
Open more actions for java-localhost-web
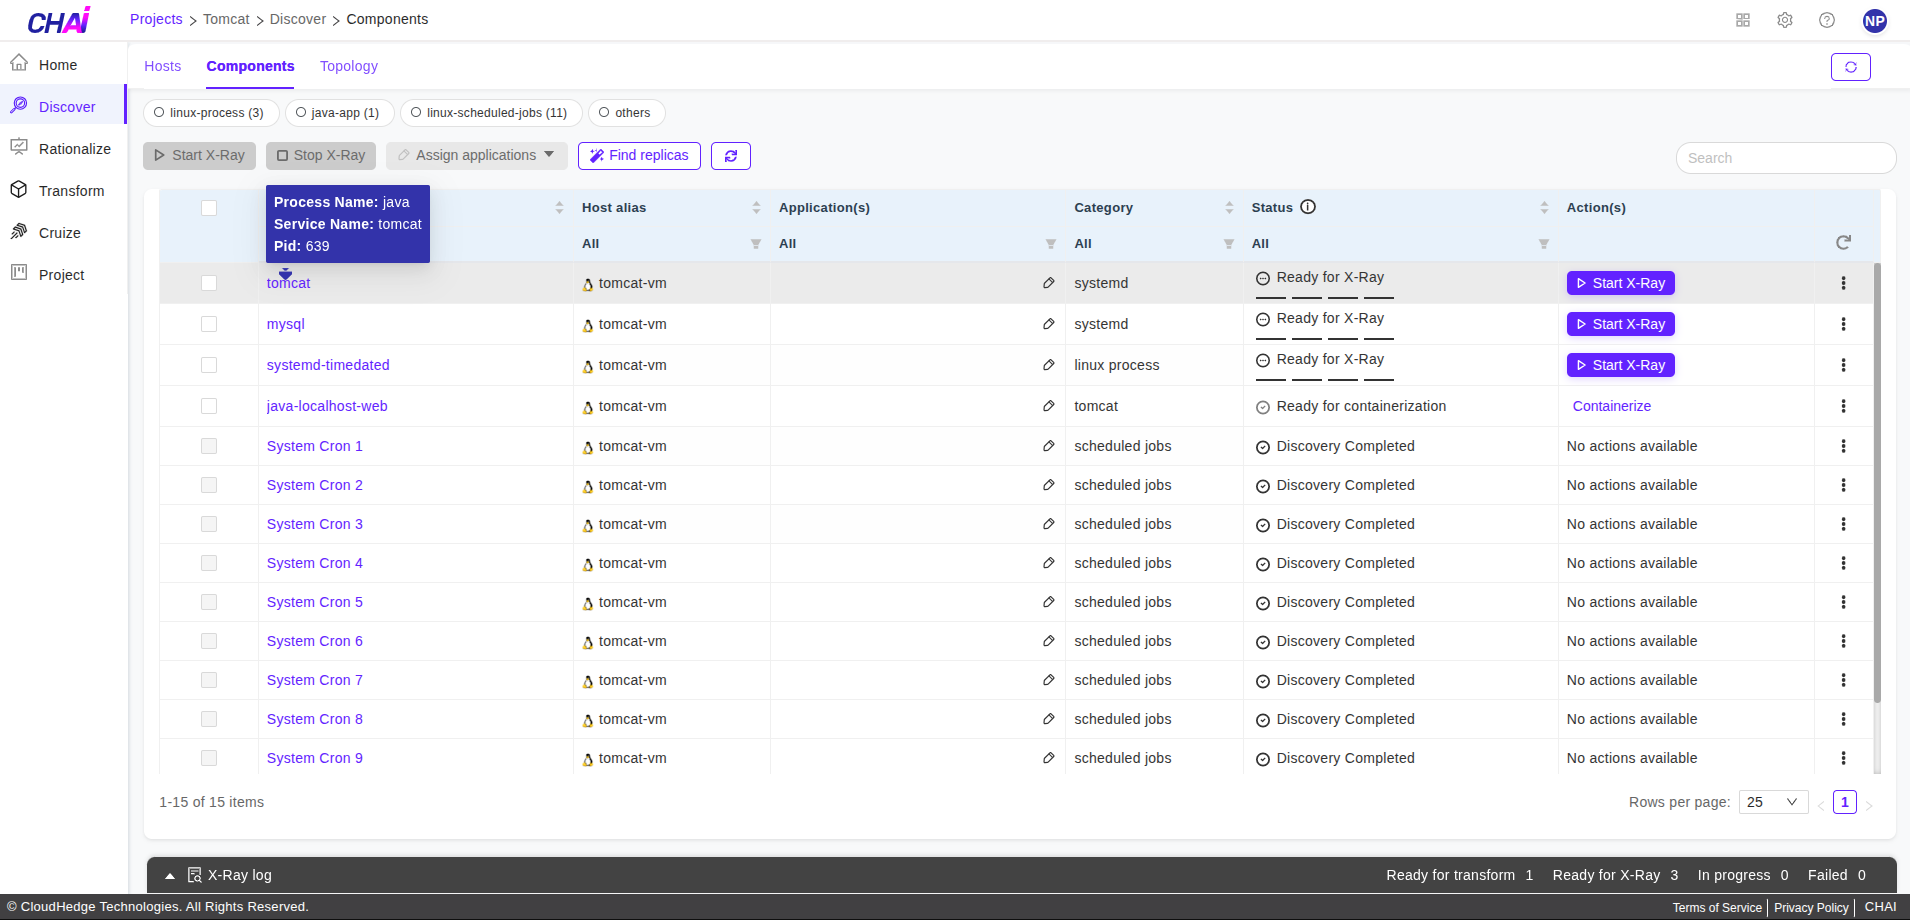point(1843,406)
